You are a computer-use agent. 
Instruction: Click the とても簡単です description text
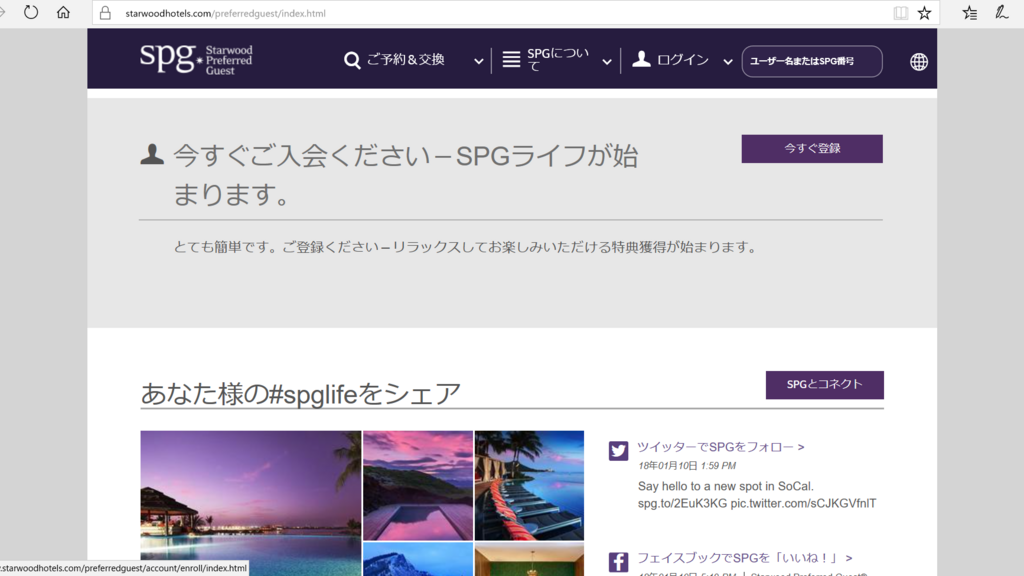(x=465, y=247)
